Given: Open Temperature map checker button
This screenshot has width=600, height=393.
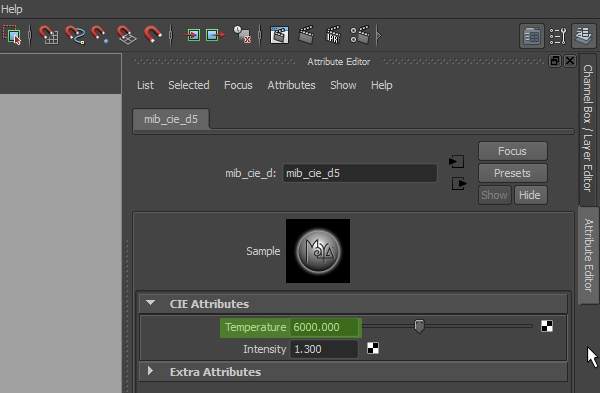Looking at the screenshot, I should click(x=547, y=326).
